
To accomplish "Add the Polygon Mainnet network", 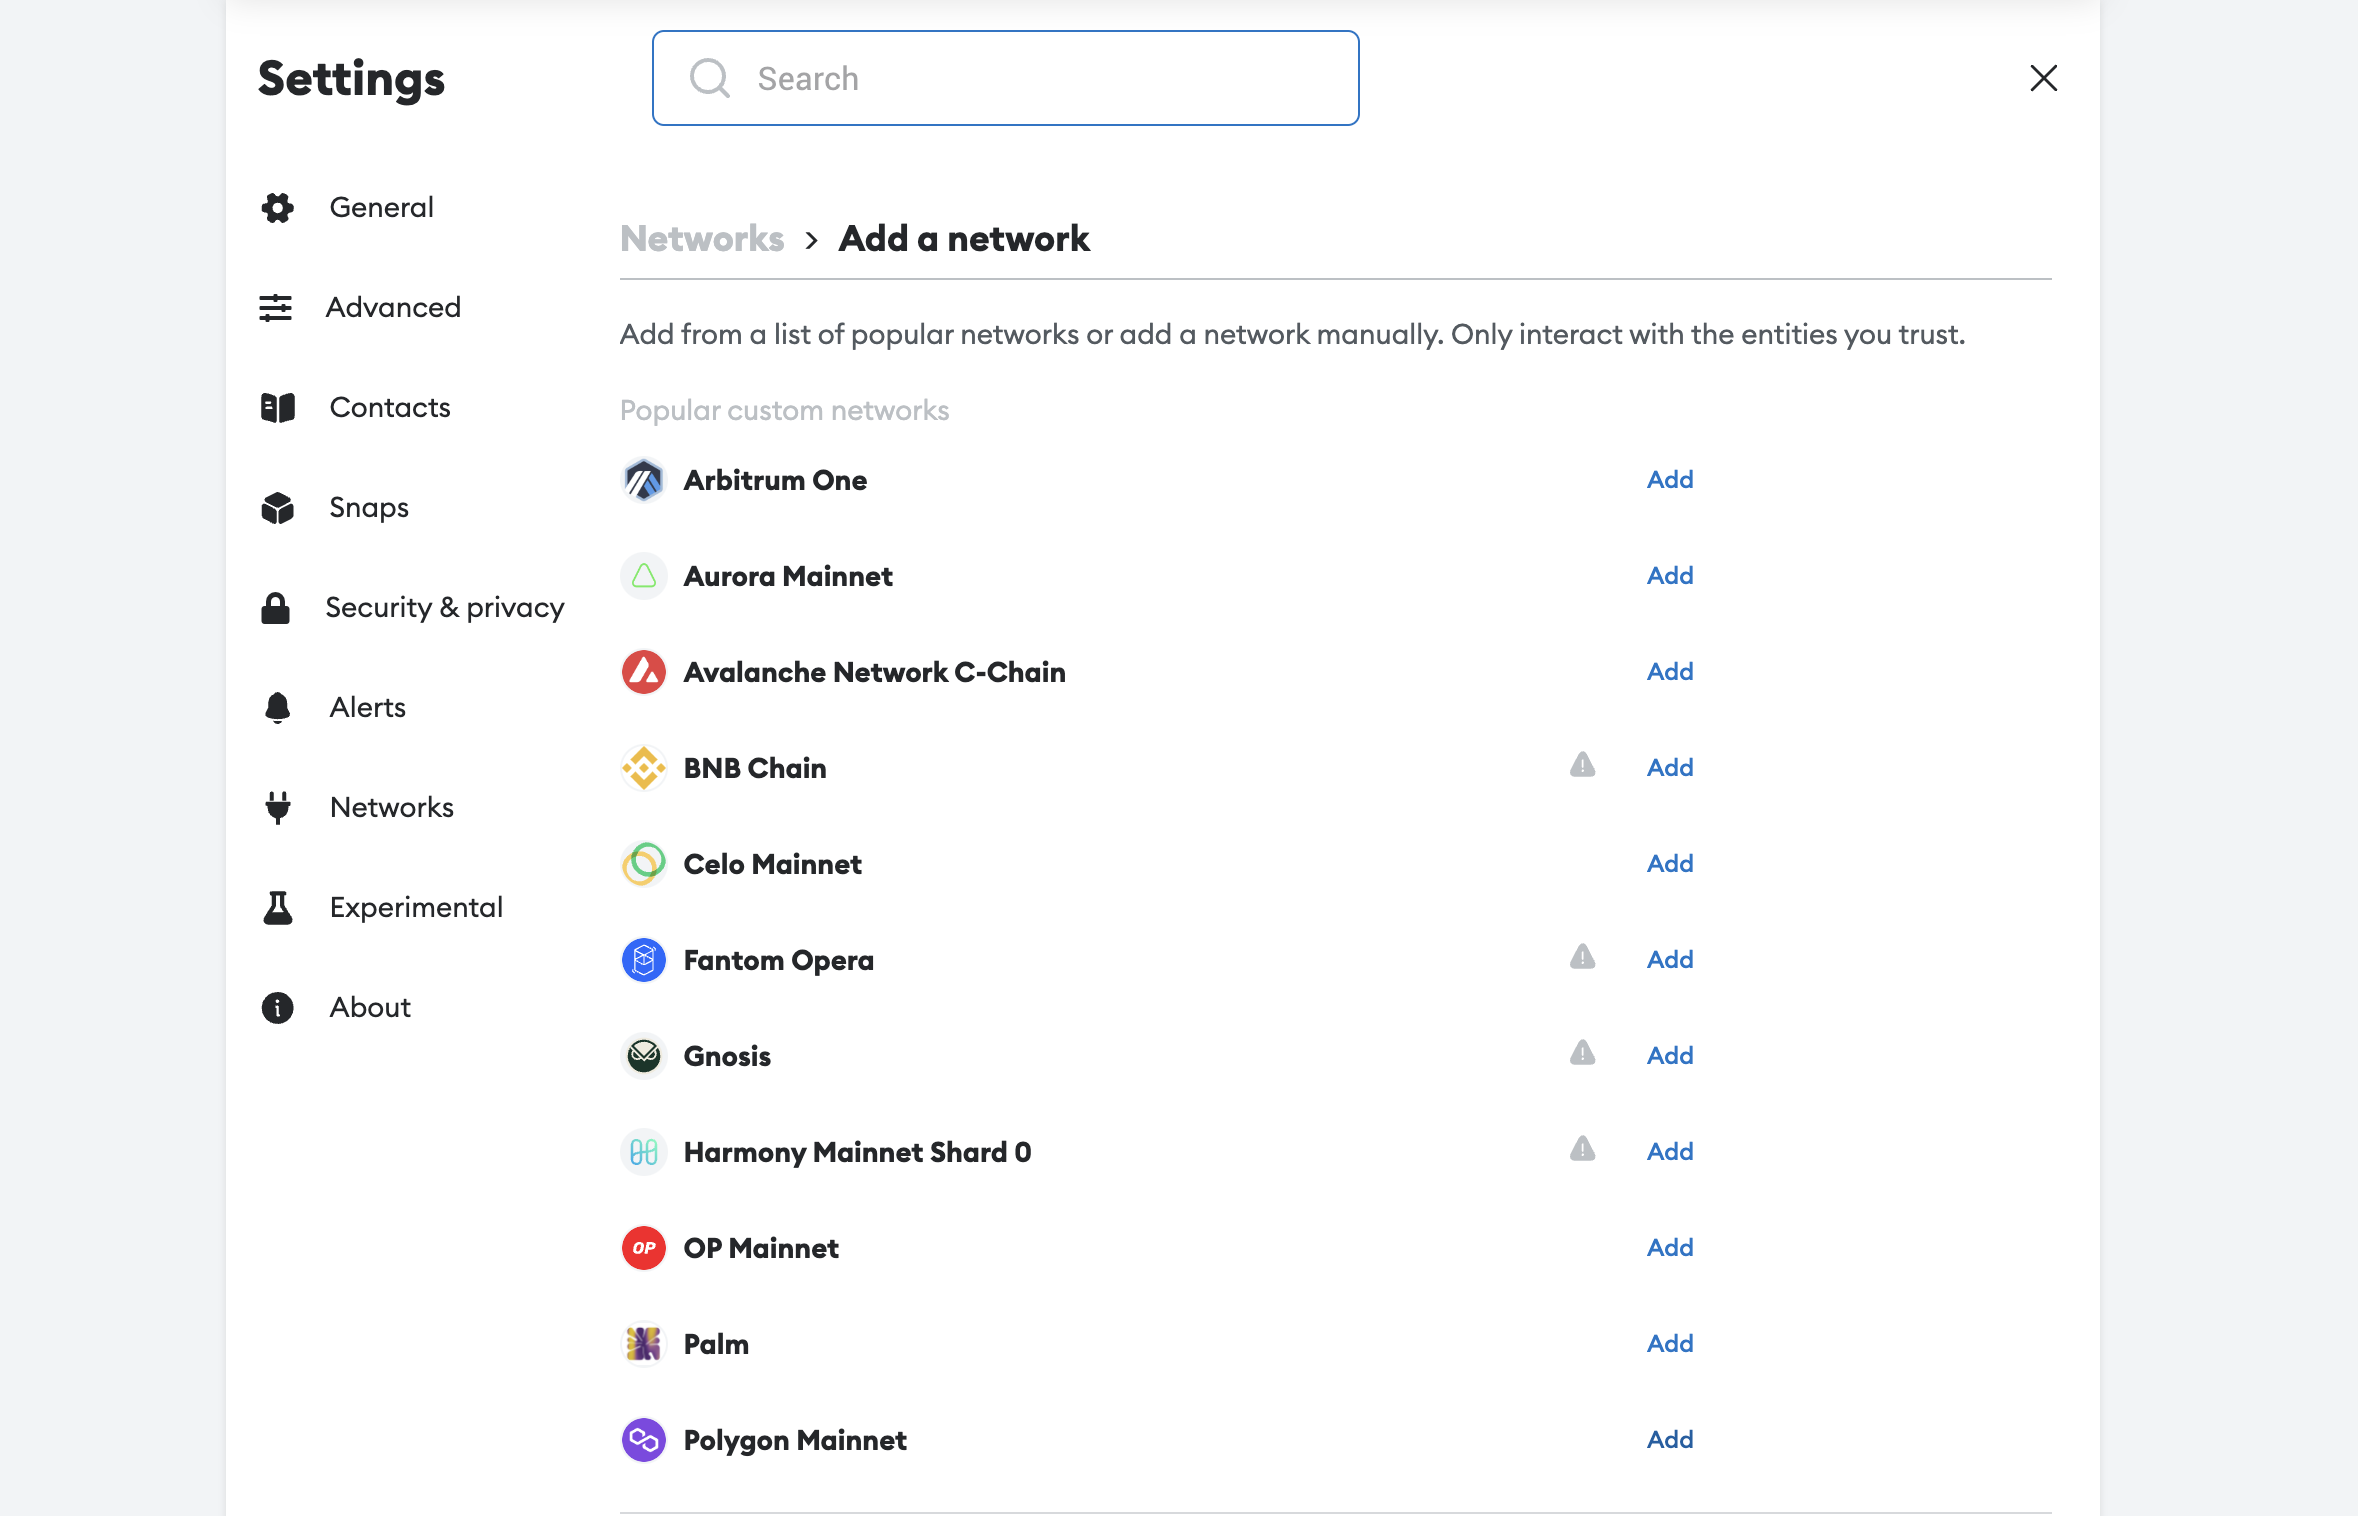I will pos(1670,1439).
